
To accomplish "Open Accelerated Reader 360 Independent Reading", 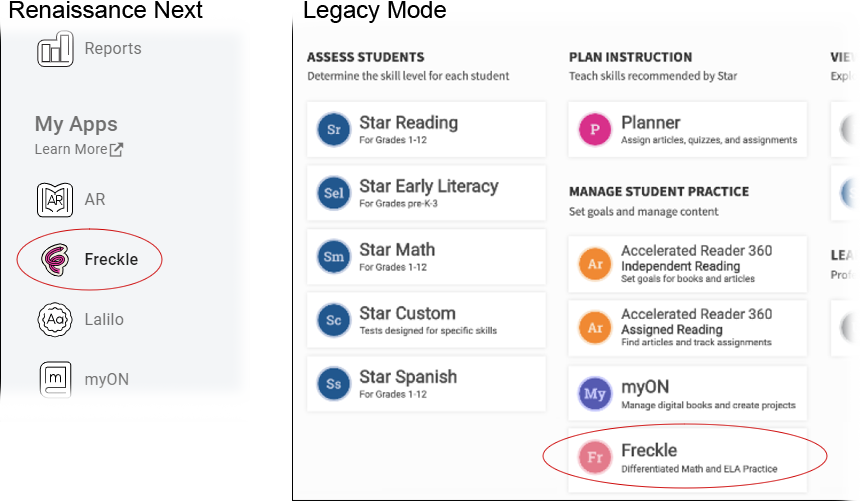I will coord(687,264).
